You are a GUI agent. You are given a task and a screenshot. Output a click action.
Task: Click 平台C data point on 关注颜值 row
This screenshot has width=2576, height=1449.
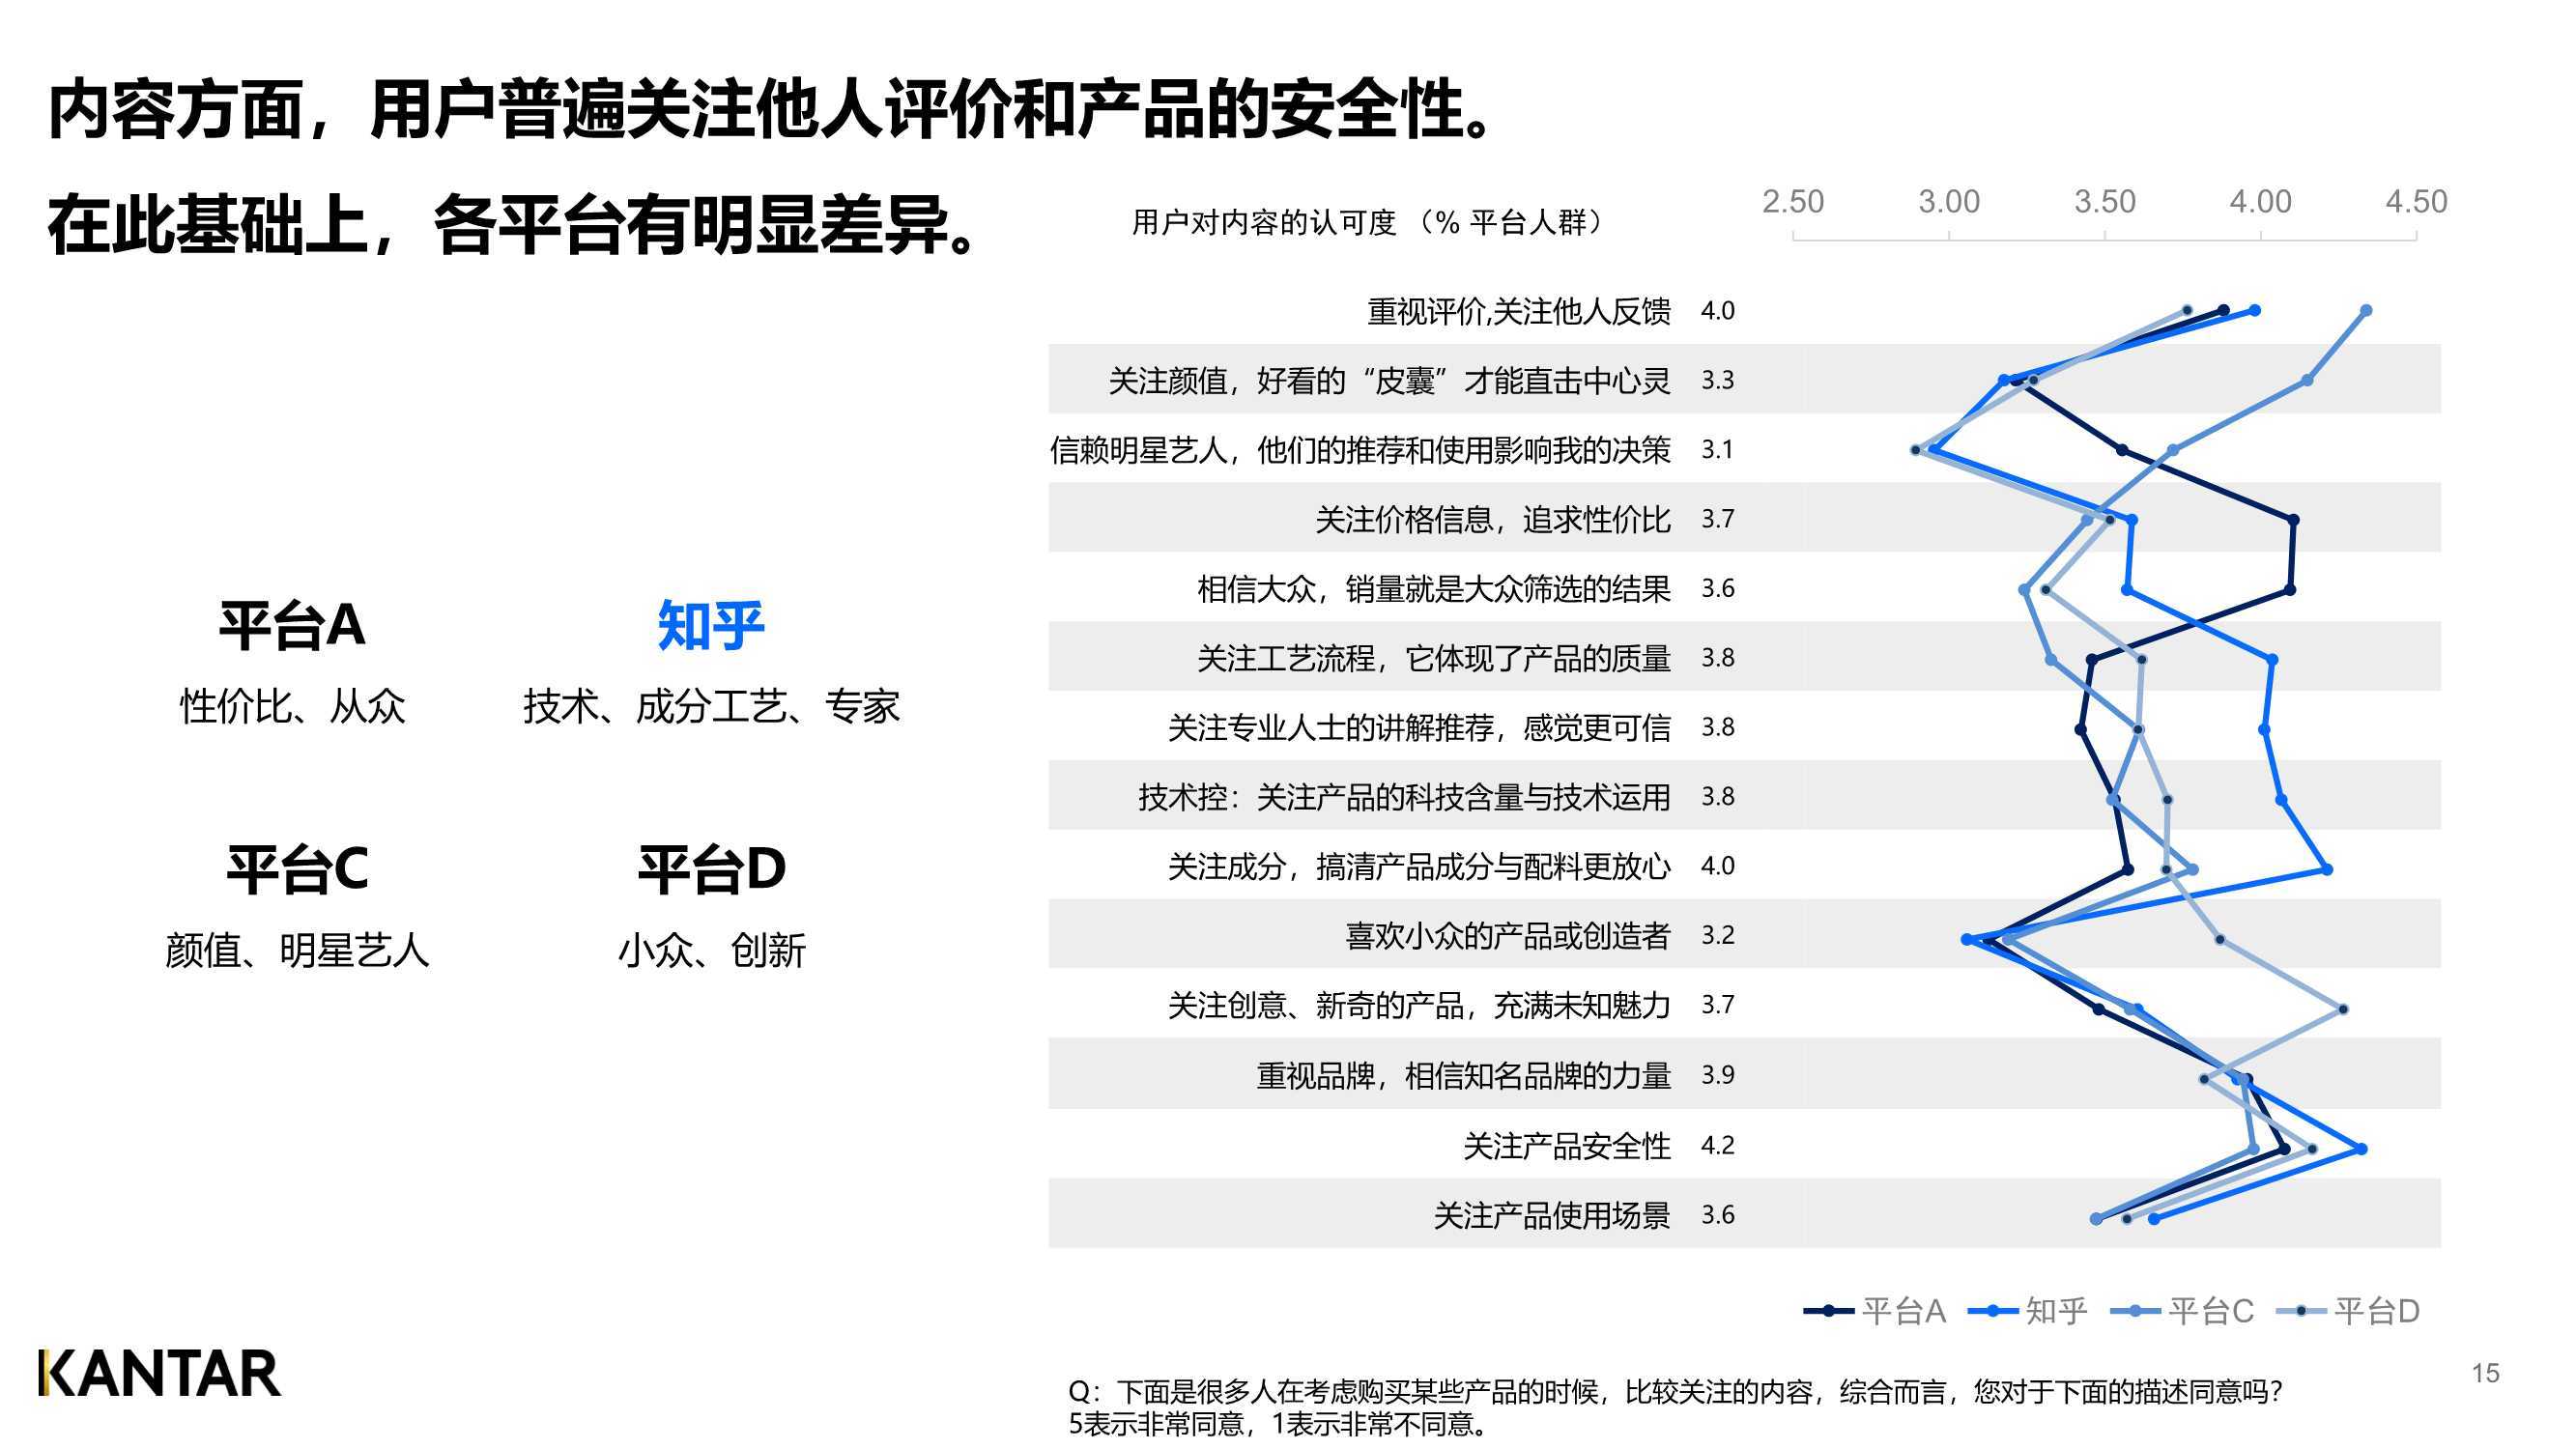pos(2307,380)
